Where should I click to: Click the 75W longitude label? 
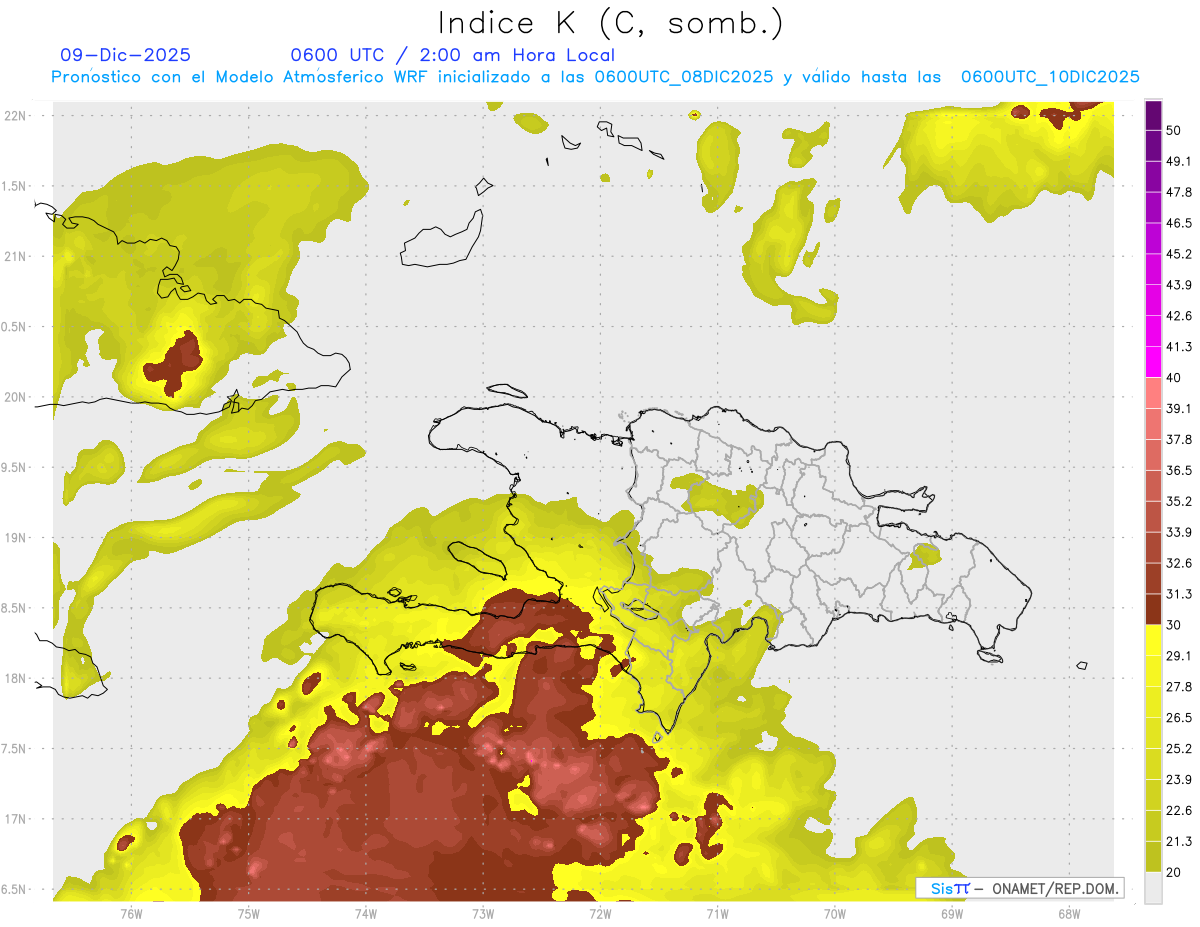pyautogui.click(x=248, y=913)
